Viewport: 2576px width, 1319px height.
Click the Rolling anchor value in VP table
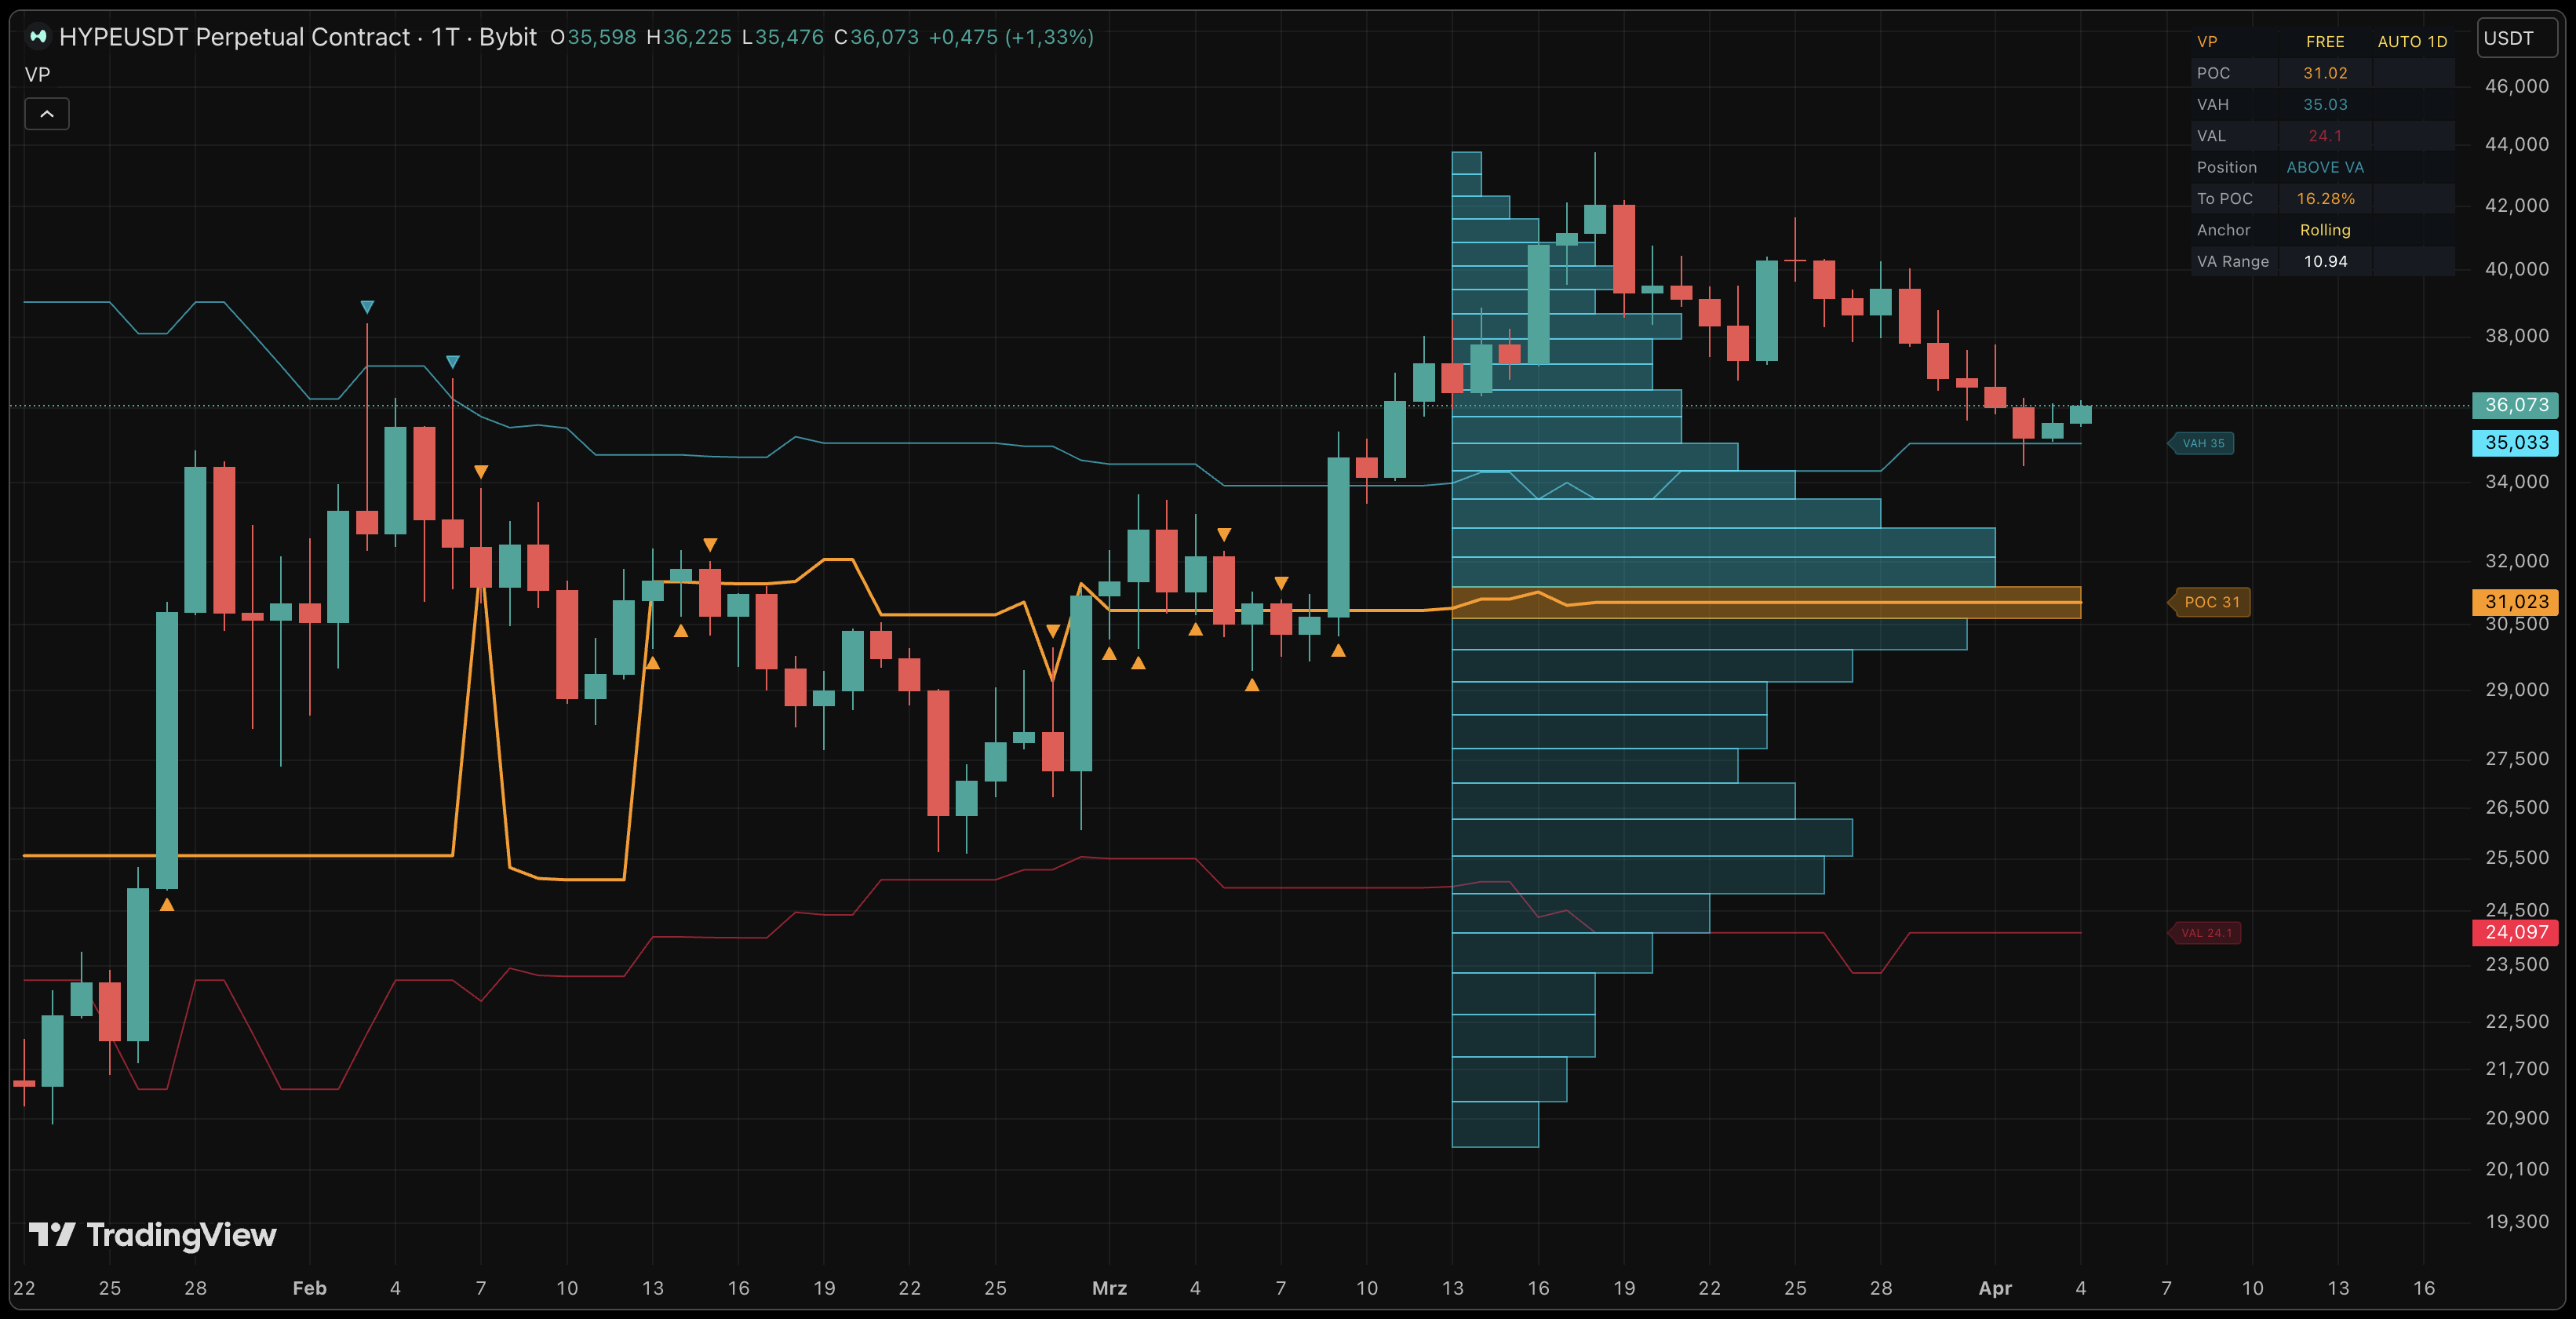pyautogui.click(x=2324, y=230)
